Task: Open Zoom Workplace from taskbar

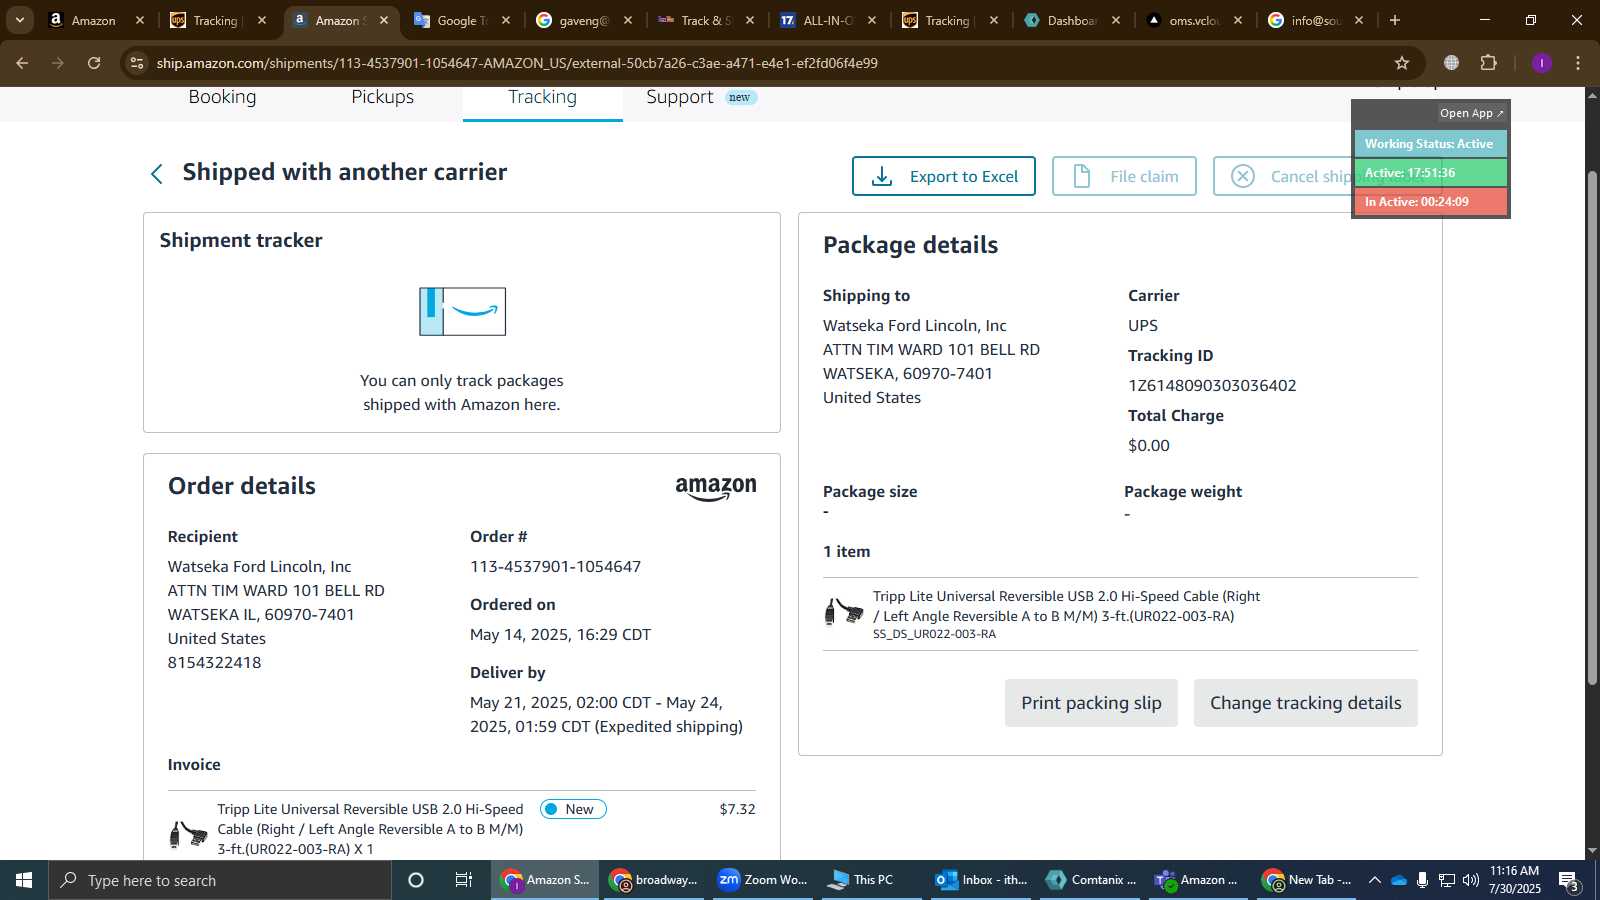Action: click(x=763, y=880)
